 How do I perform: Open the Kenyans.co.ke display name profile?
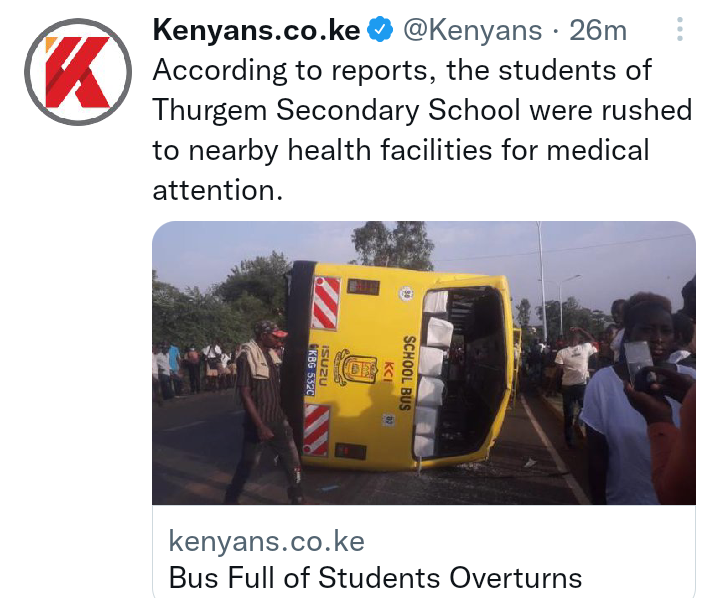tap(256, 31)
